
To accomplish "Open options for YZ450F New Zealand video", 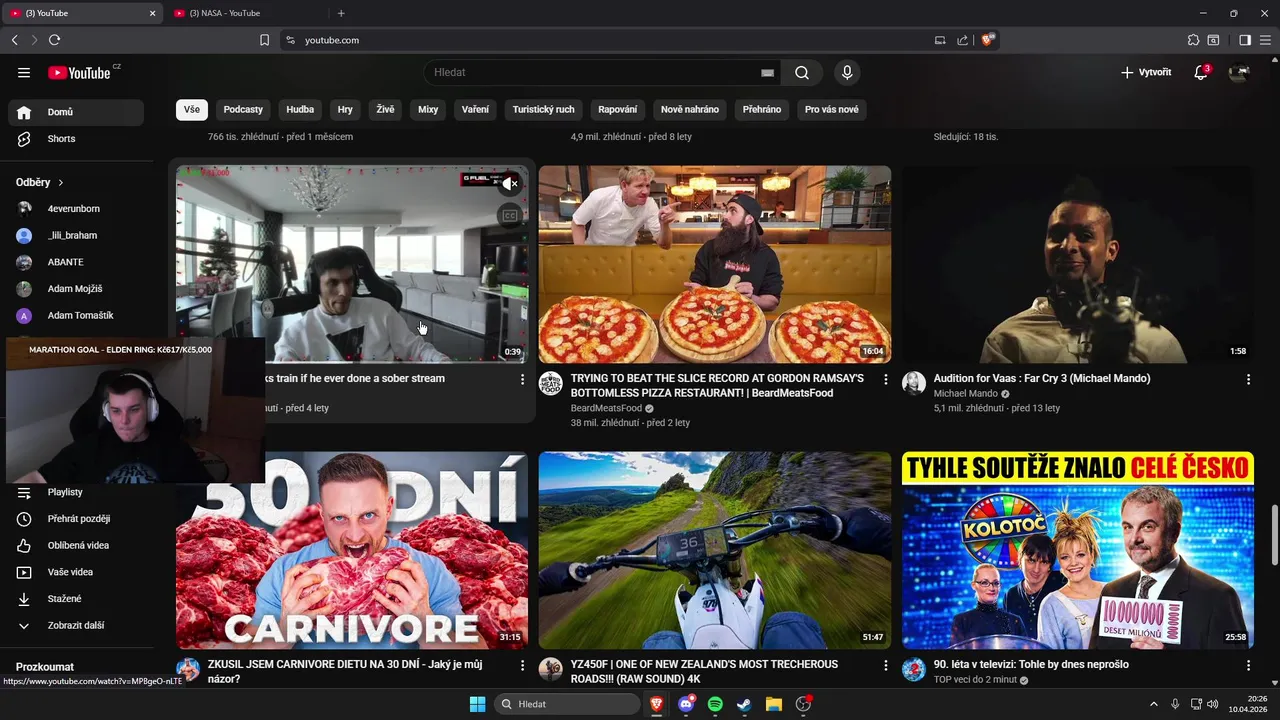I will click(x=885, y=665).
